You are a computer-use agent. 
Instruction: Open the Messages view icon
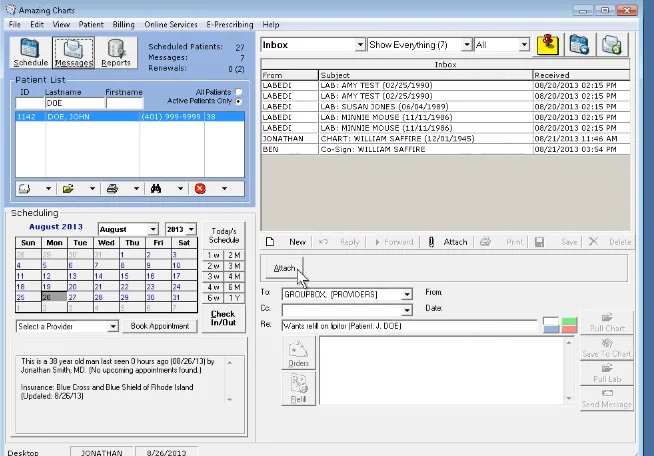[x=73, y=53]
